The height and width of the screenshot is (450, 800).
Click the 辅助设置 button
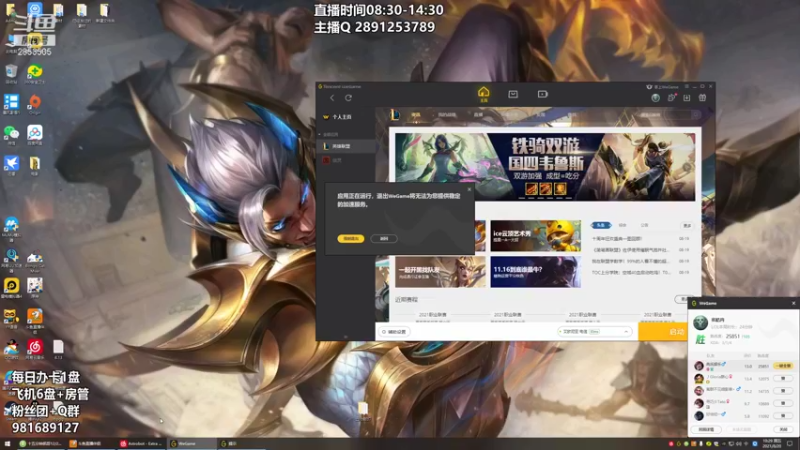pyautogui.click(x=394, y=332)
